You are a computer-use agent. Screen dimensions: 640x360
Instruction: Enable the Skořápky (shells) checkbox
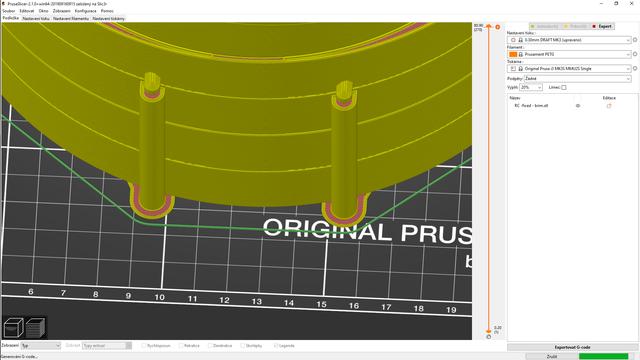coord(242,346)
